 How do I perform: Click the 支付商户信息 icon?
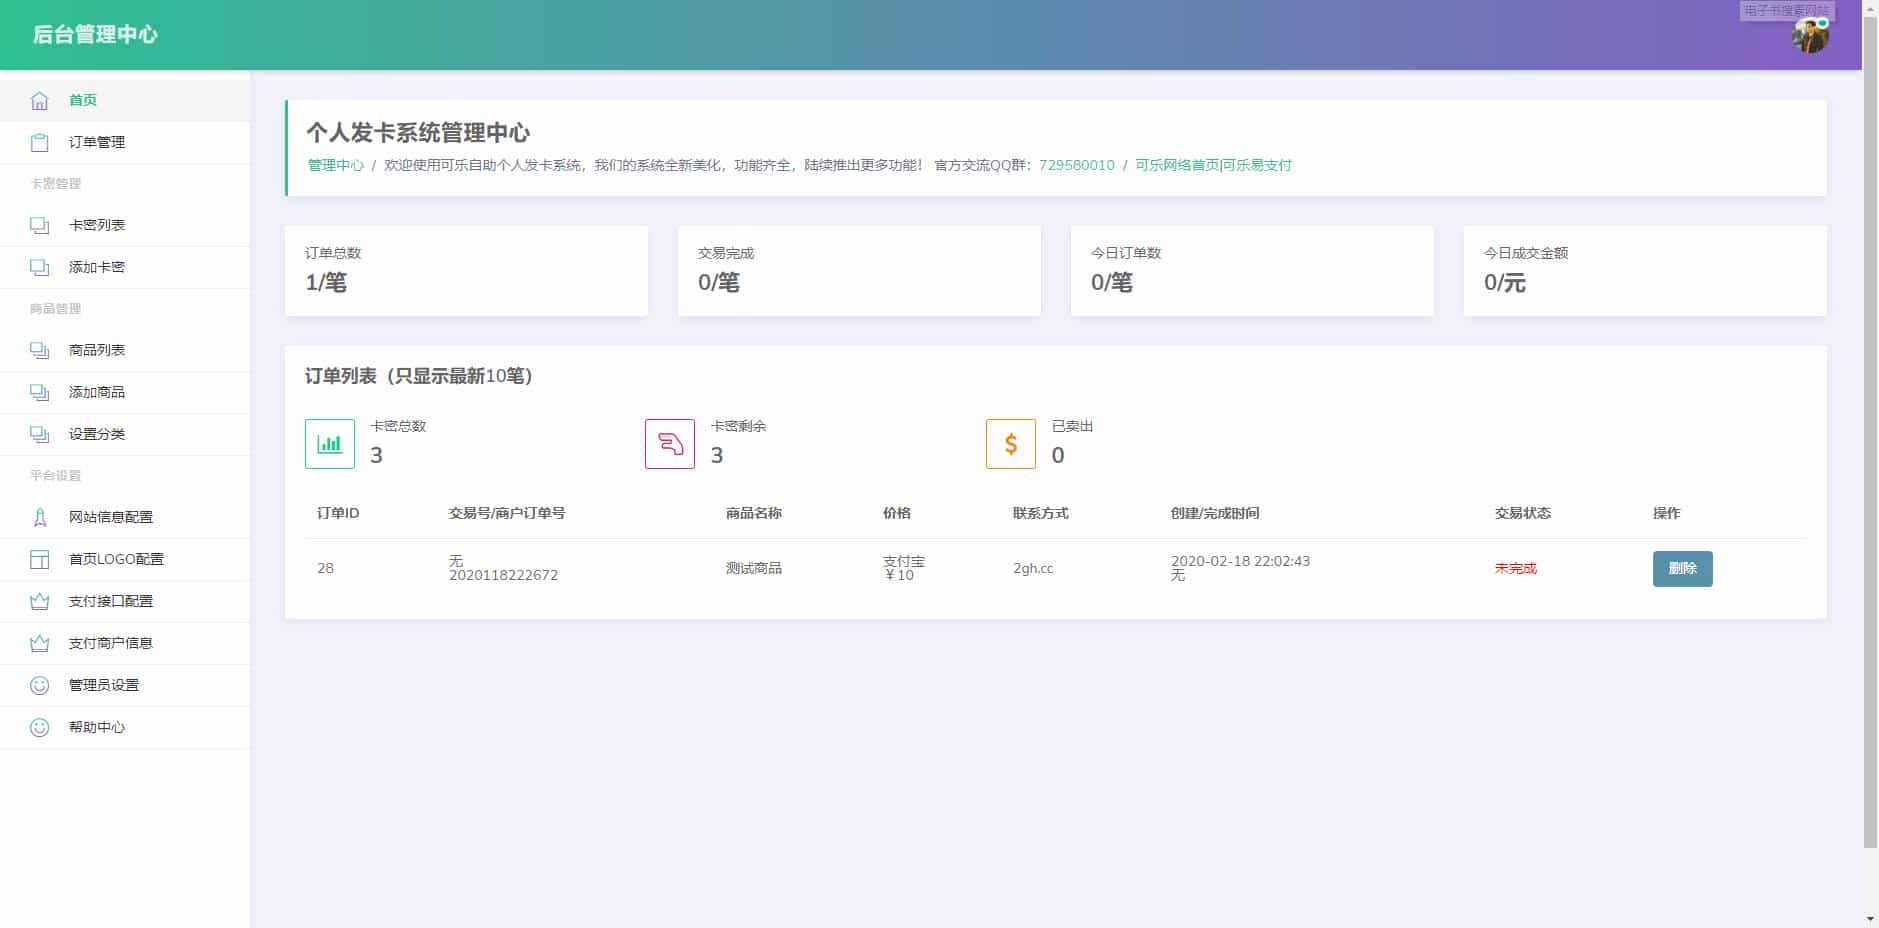coord(39,643)
